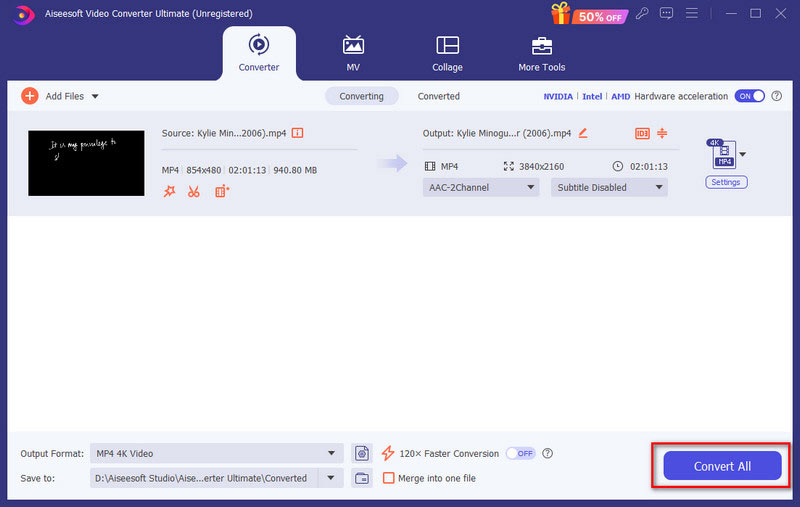800x507 pixels.
Task: Rename output file with pencil icon
Action: click(583, 132)
